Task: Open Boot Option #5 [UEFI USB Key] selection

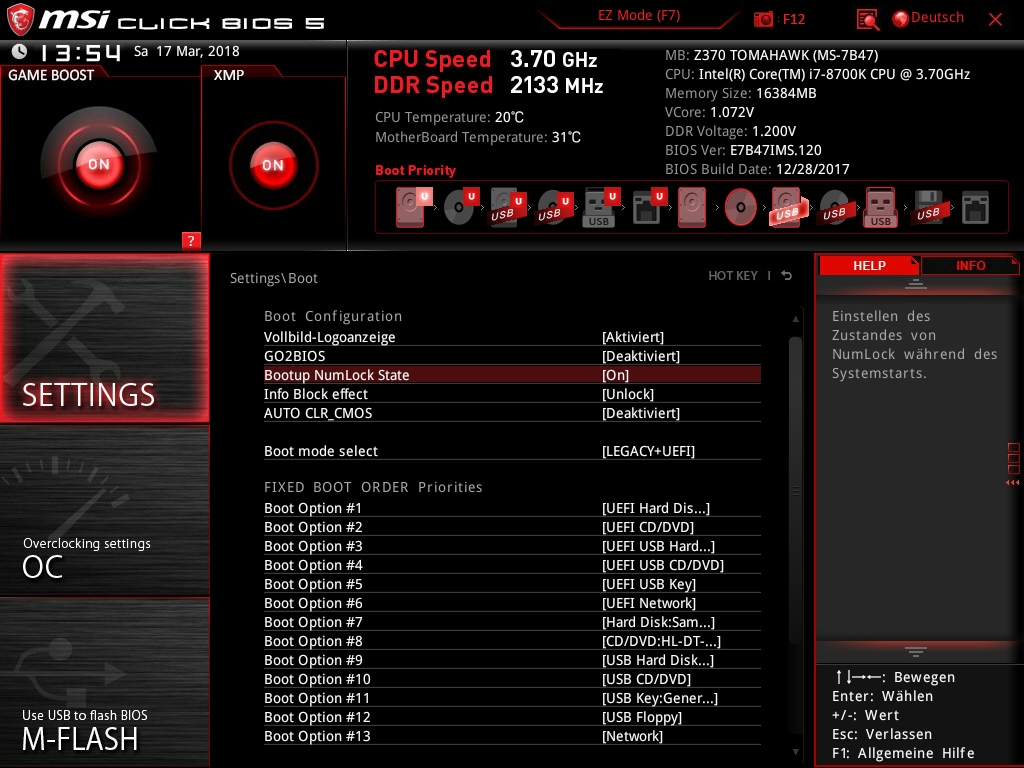Action: click(649, 584)
